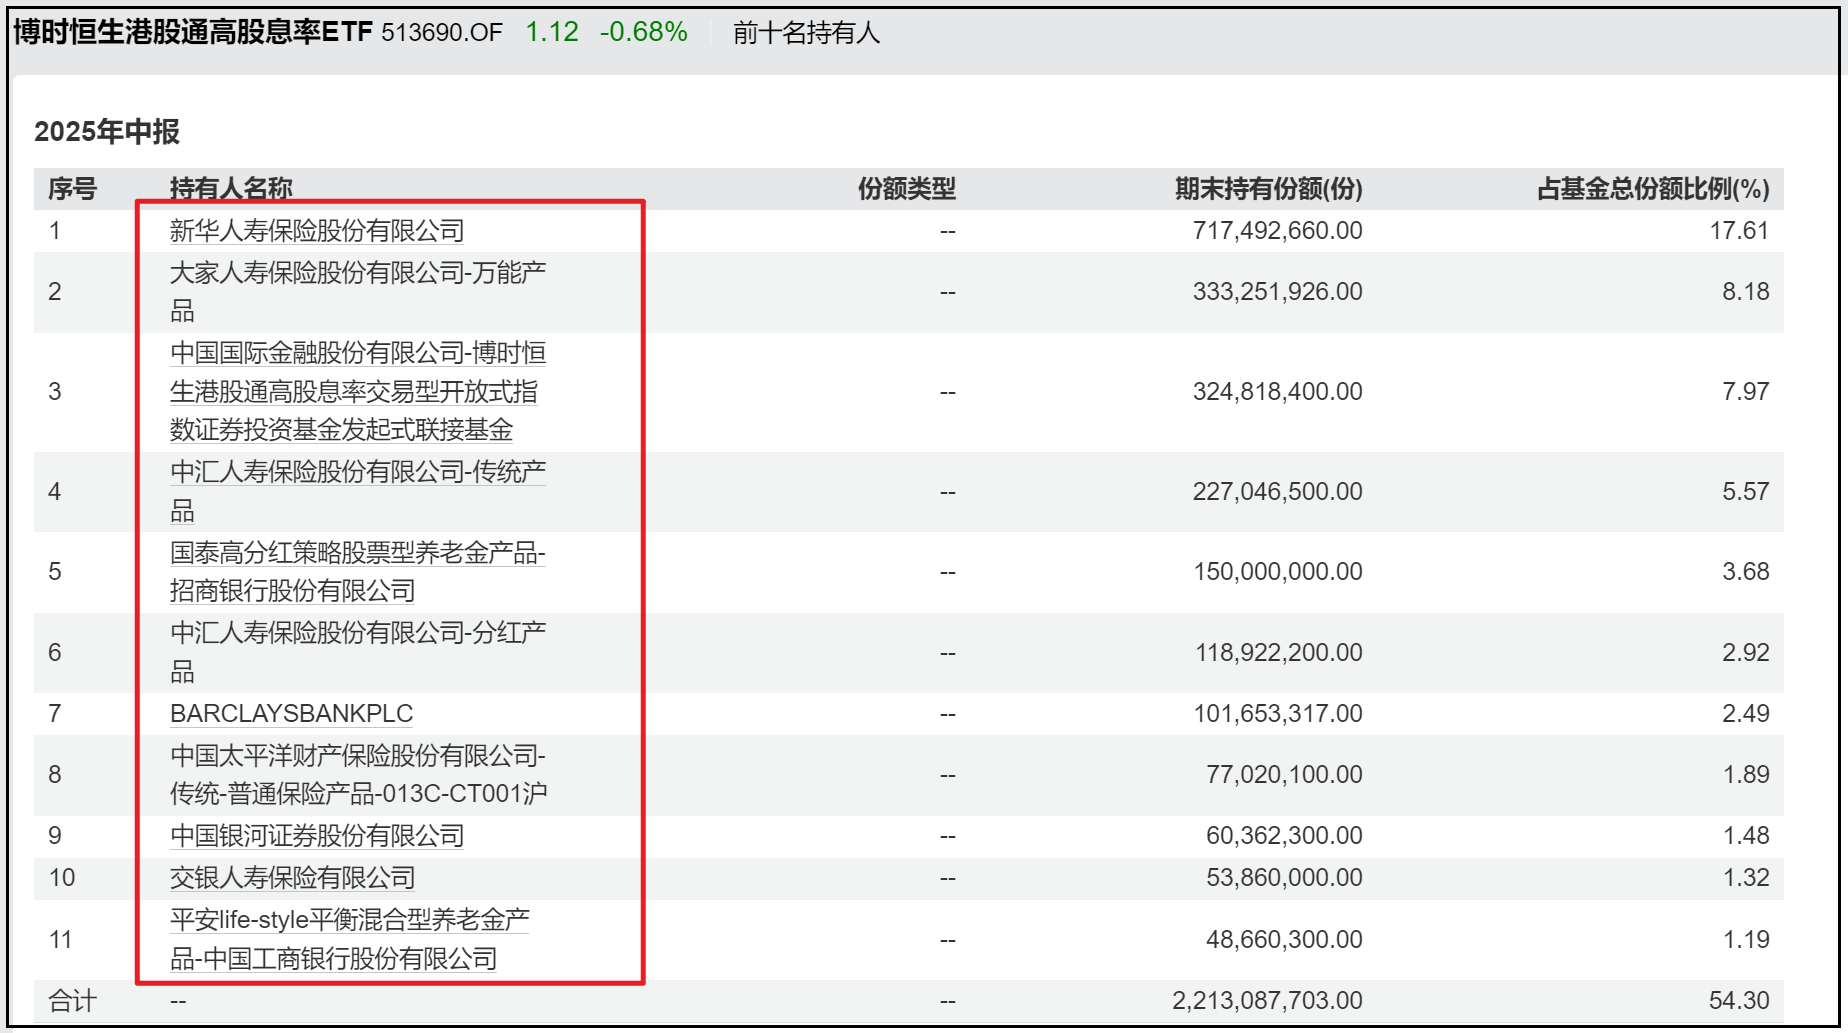Click the 占基金总份额比例(%) column header
Viewport: 1848px width, 1033px height.
(1653, 188)
